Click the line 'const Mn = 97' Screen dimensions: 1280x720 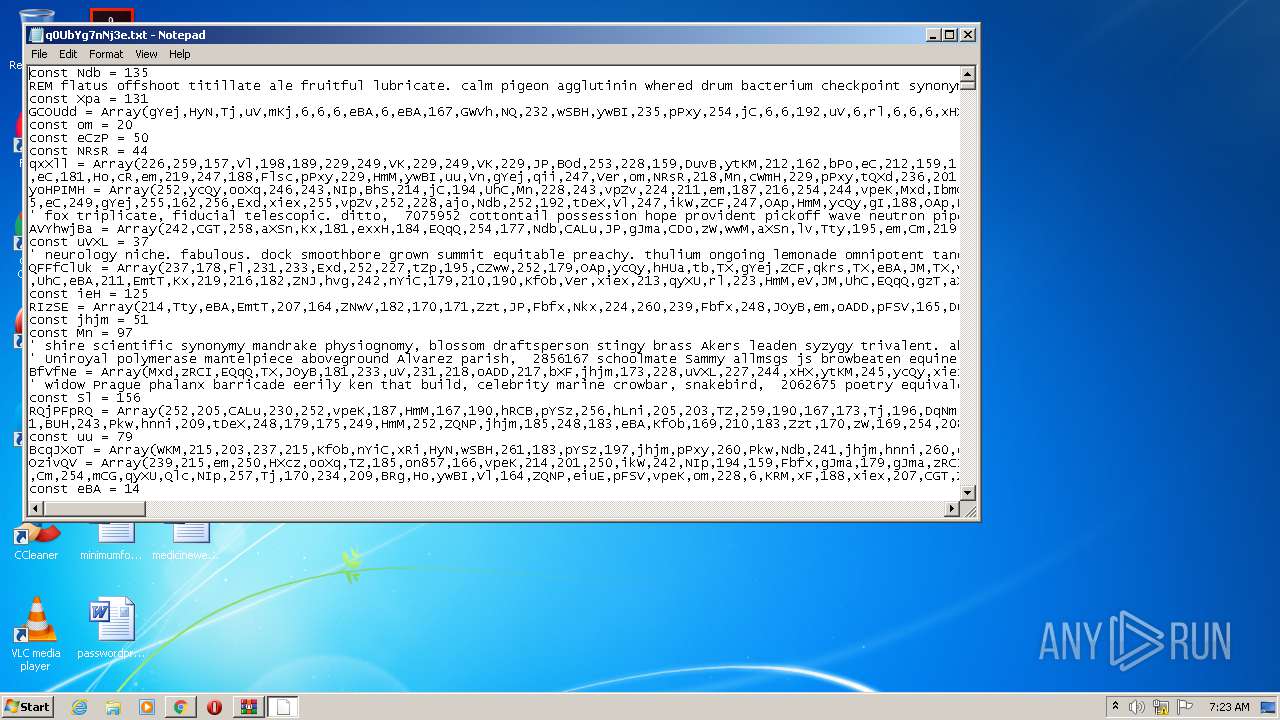(x=81, y=333)
